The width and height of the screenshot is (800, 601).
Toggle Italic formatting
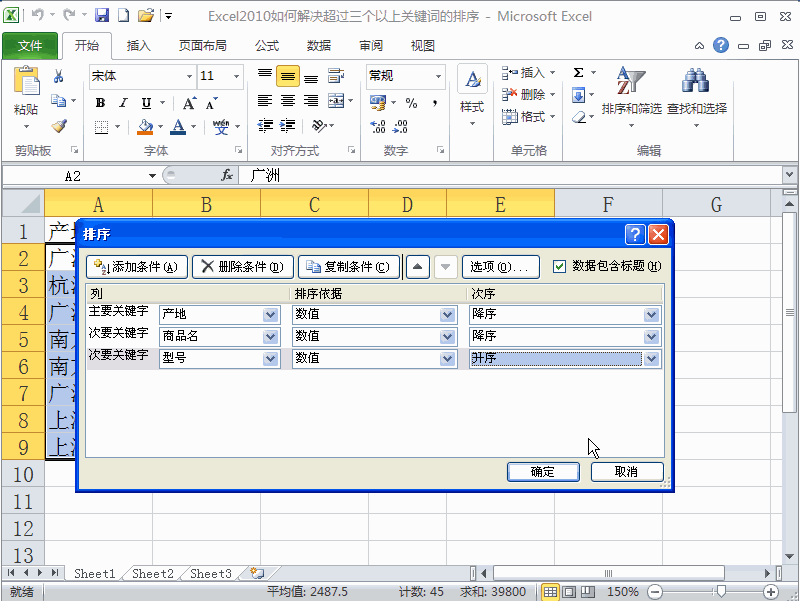pos(123,103)
